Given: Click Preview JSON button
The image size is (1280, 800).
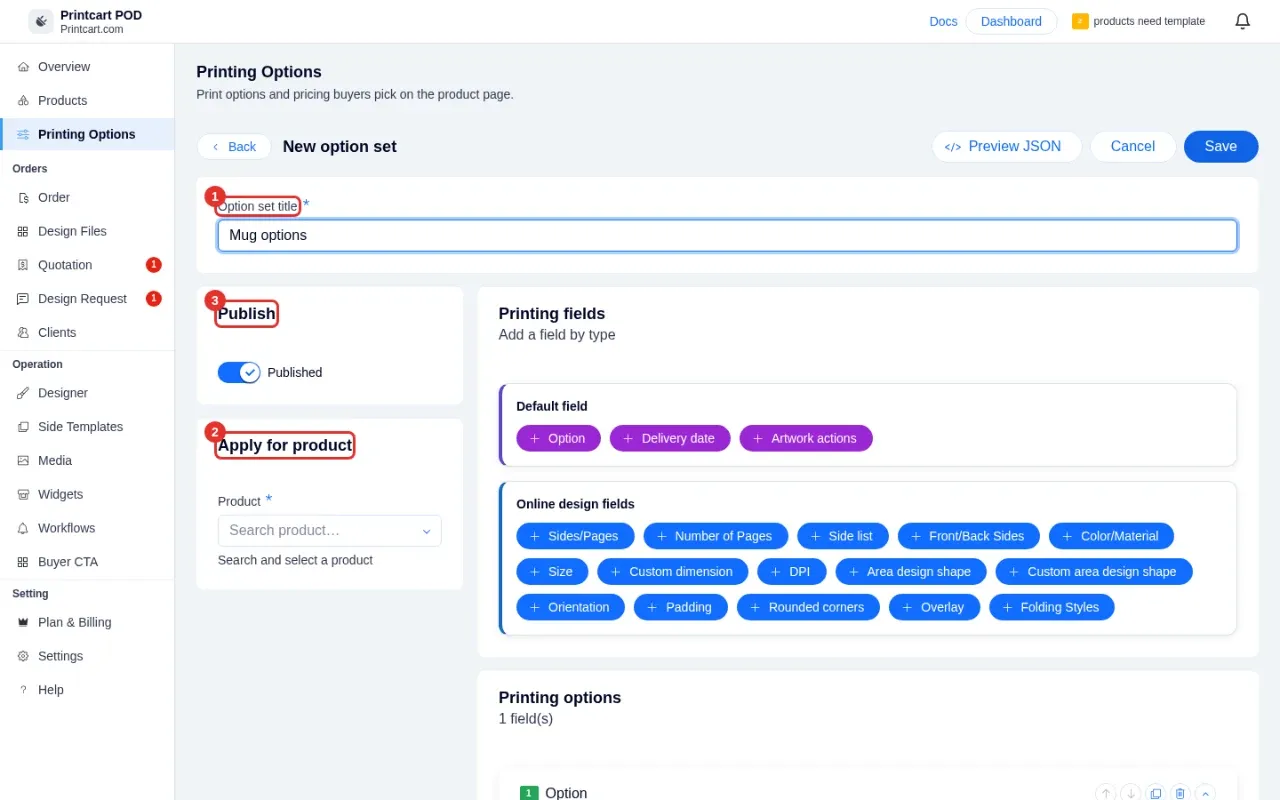Looking at the screenshot, I should 1007,146.
